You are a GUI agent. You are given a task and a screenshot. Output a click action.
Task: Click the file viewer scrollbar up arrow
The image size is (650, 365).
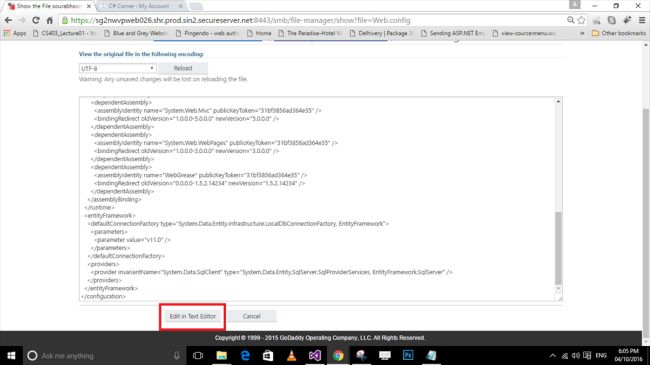(558, 102)
